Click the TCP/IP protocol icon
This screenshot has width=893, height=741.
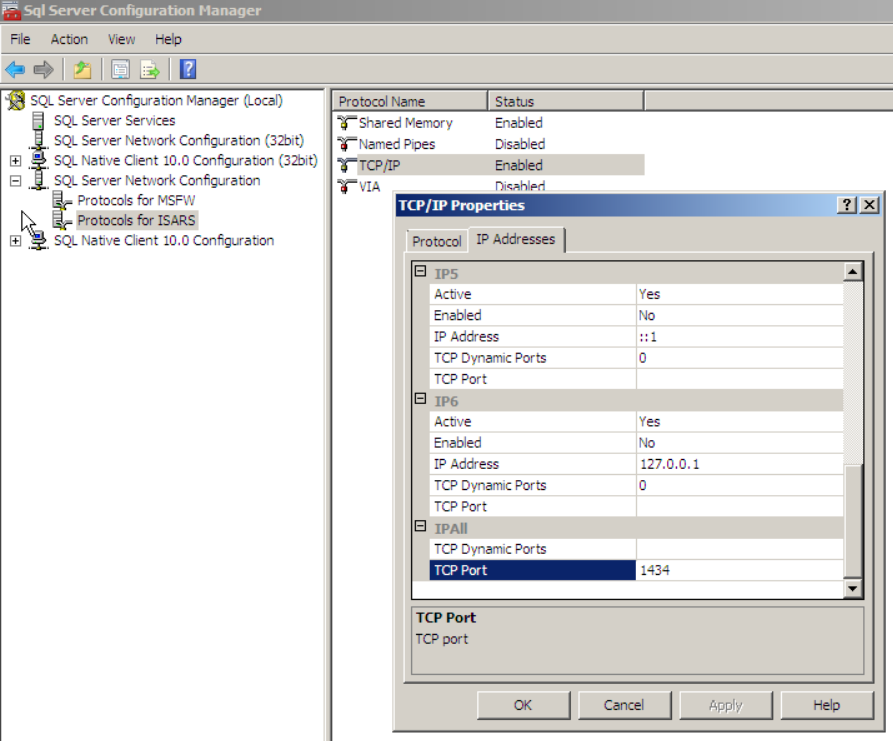[x=346, y=165]
